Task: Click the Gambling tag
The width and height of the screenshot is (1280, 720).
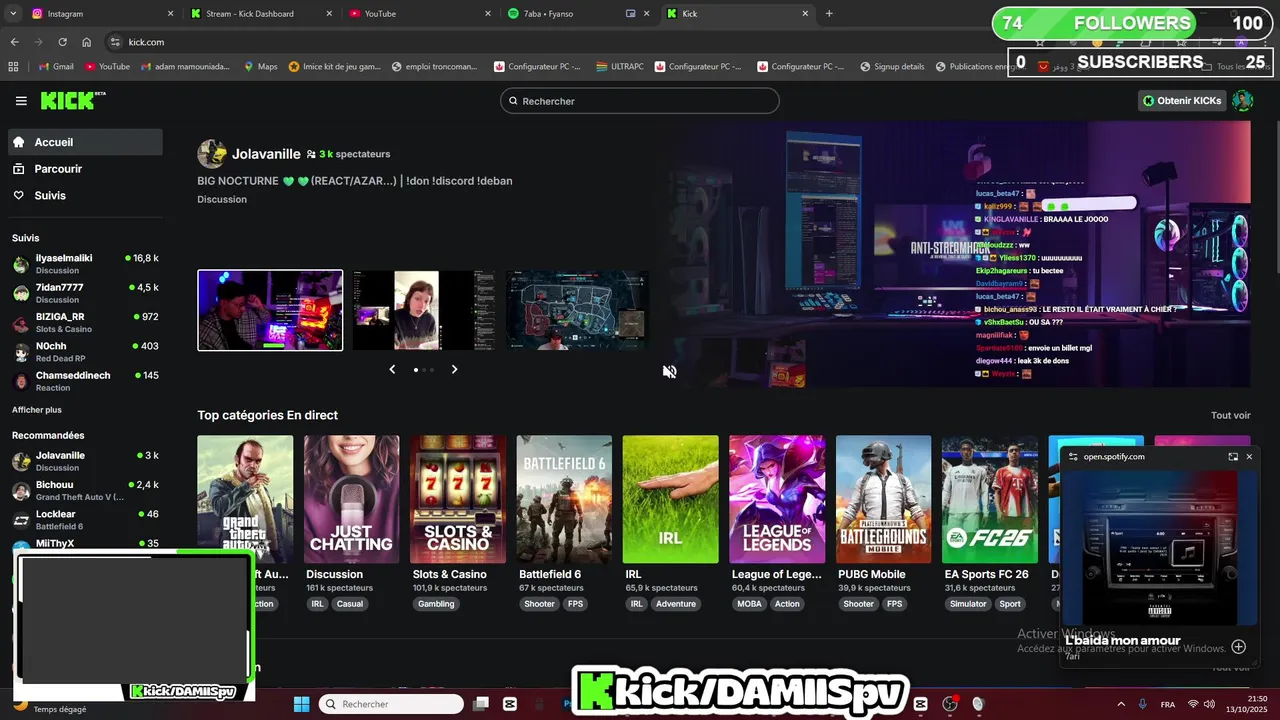Action: pos(436,604)
